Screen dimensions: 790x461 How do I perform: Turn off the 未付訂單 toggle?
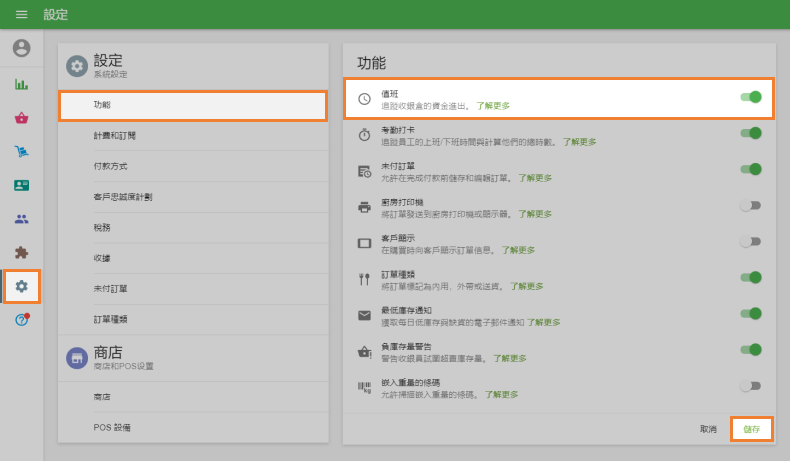tap(751, 169)
